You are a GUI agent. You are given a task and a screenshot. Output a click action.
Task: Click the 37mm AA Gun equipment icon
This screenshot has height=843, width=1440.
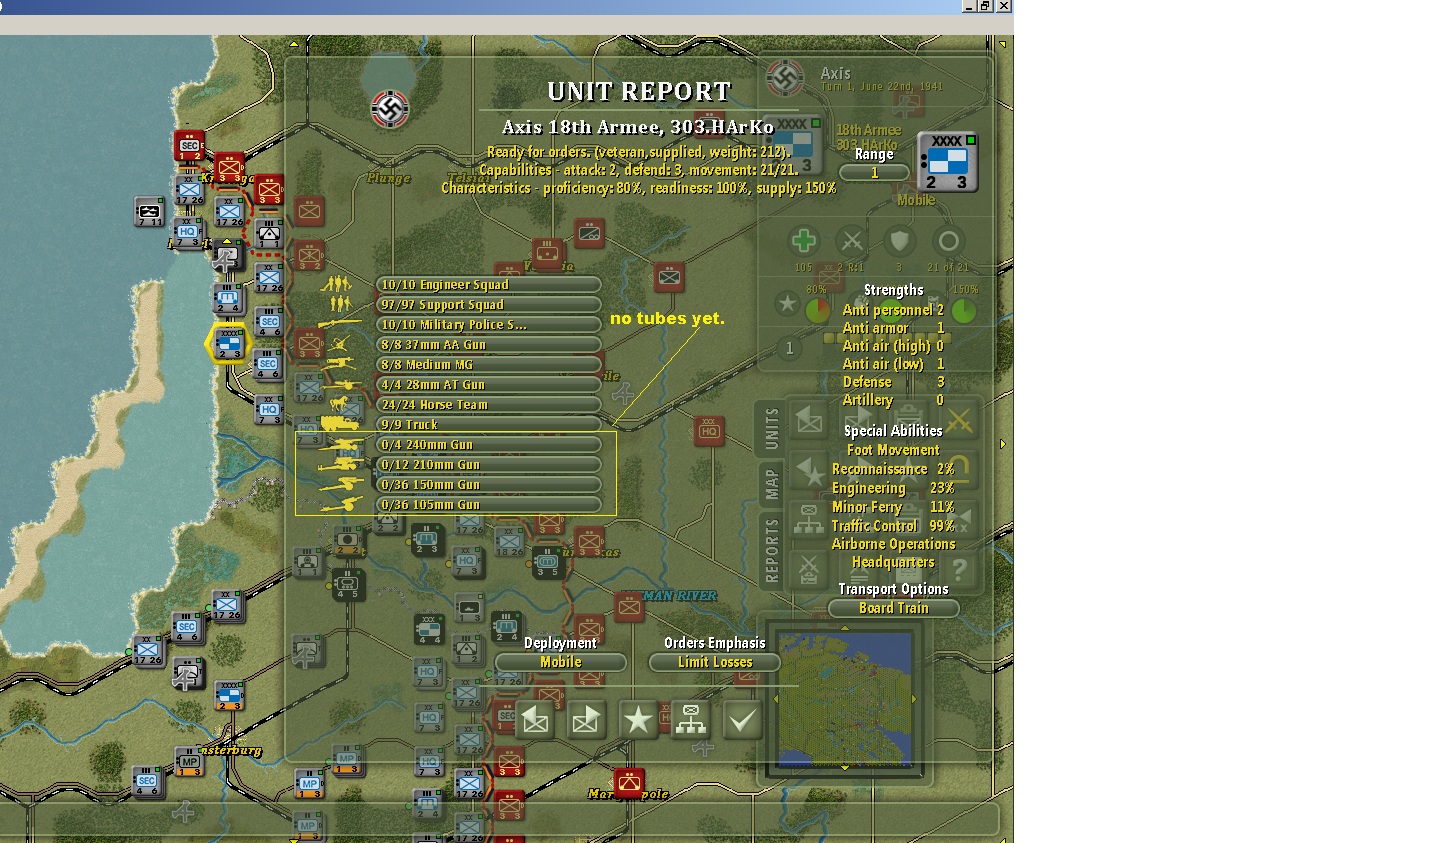(x=341, y=344)
